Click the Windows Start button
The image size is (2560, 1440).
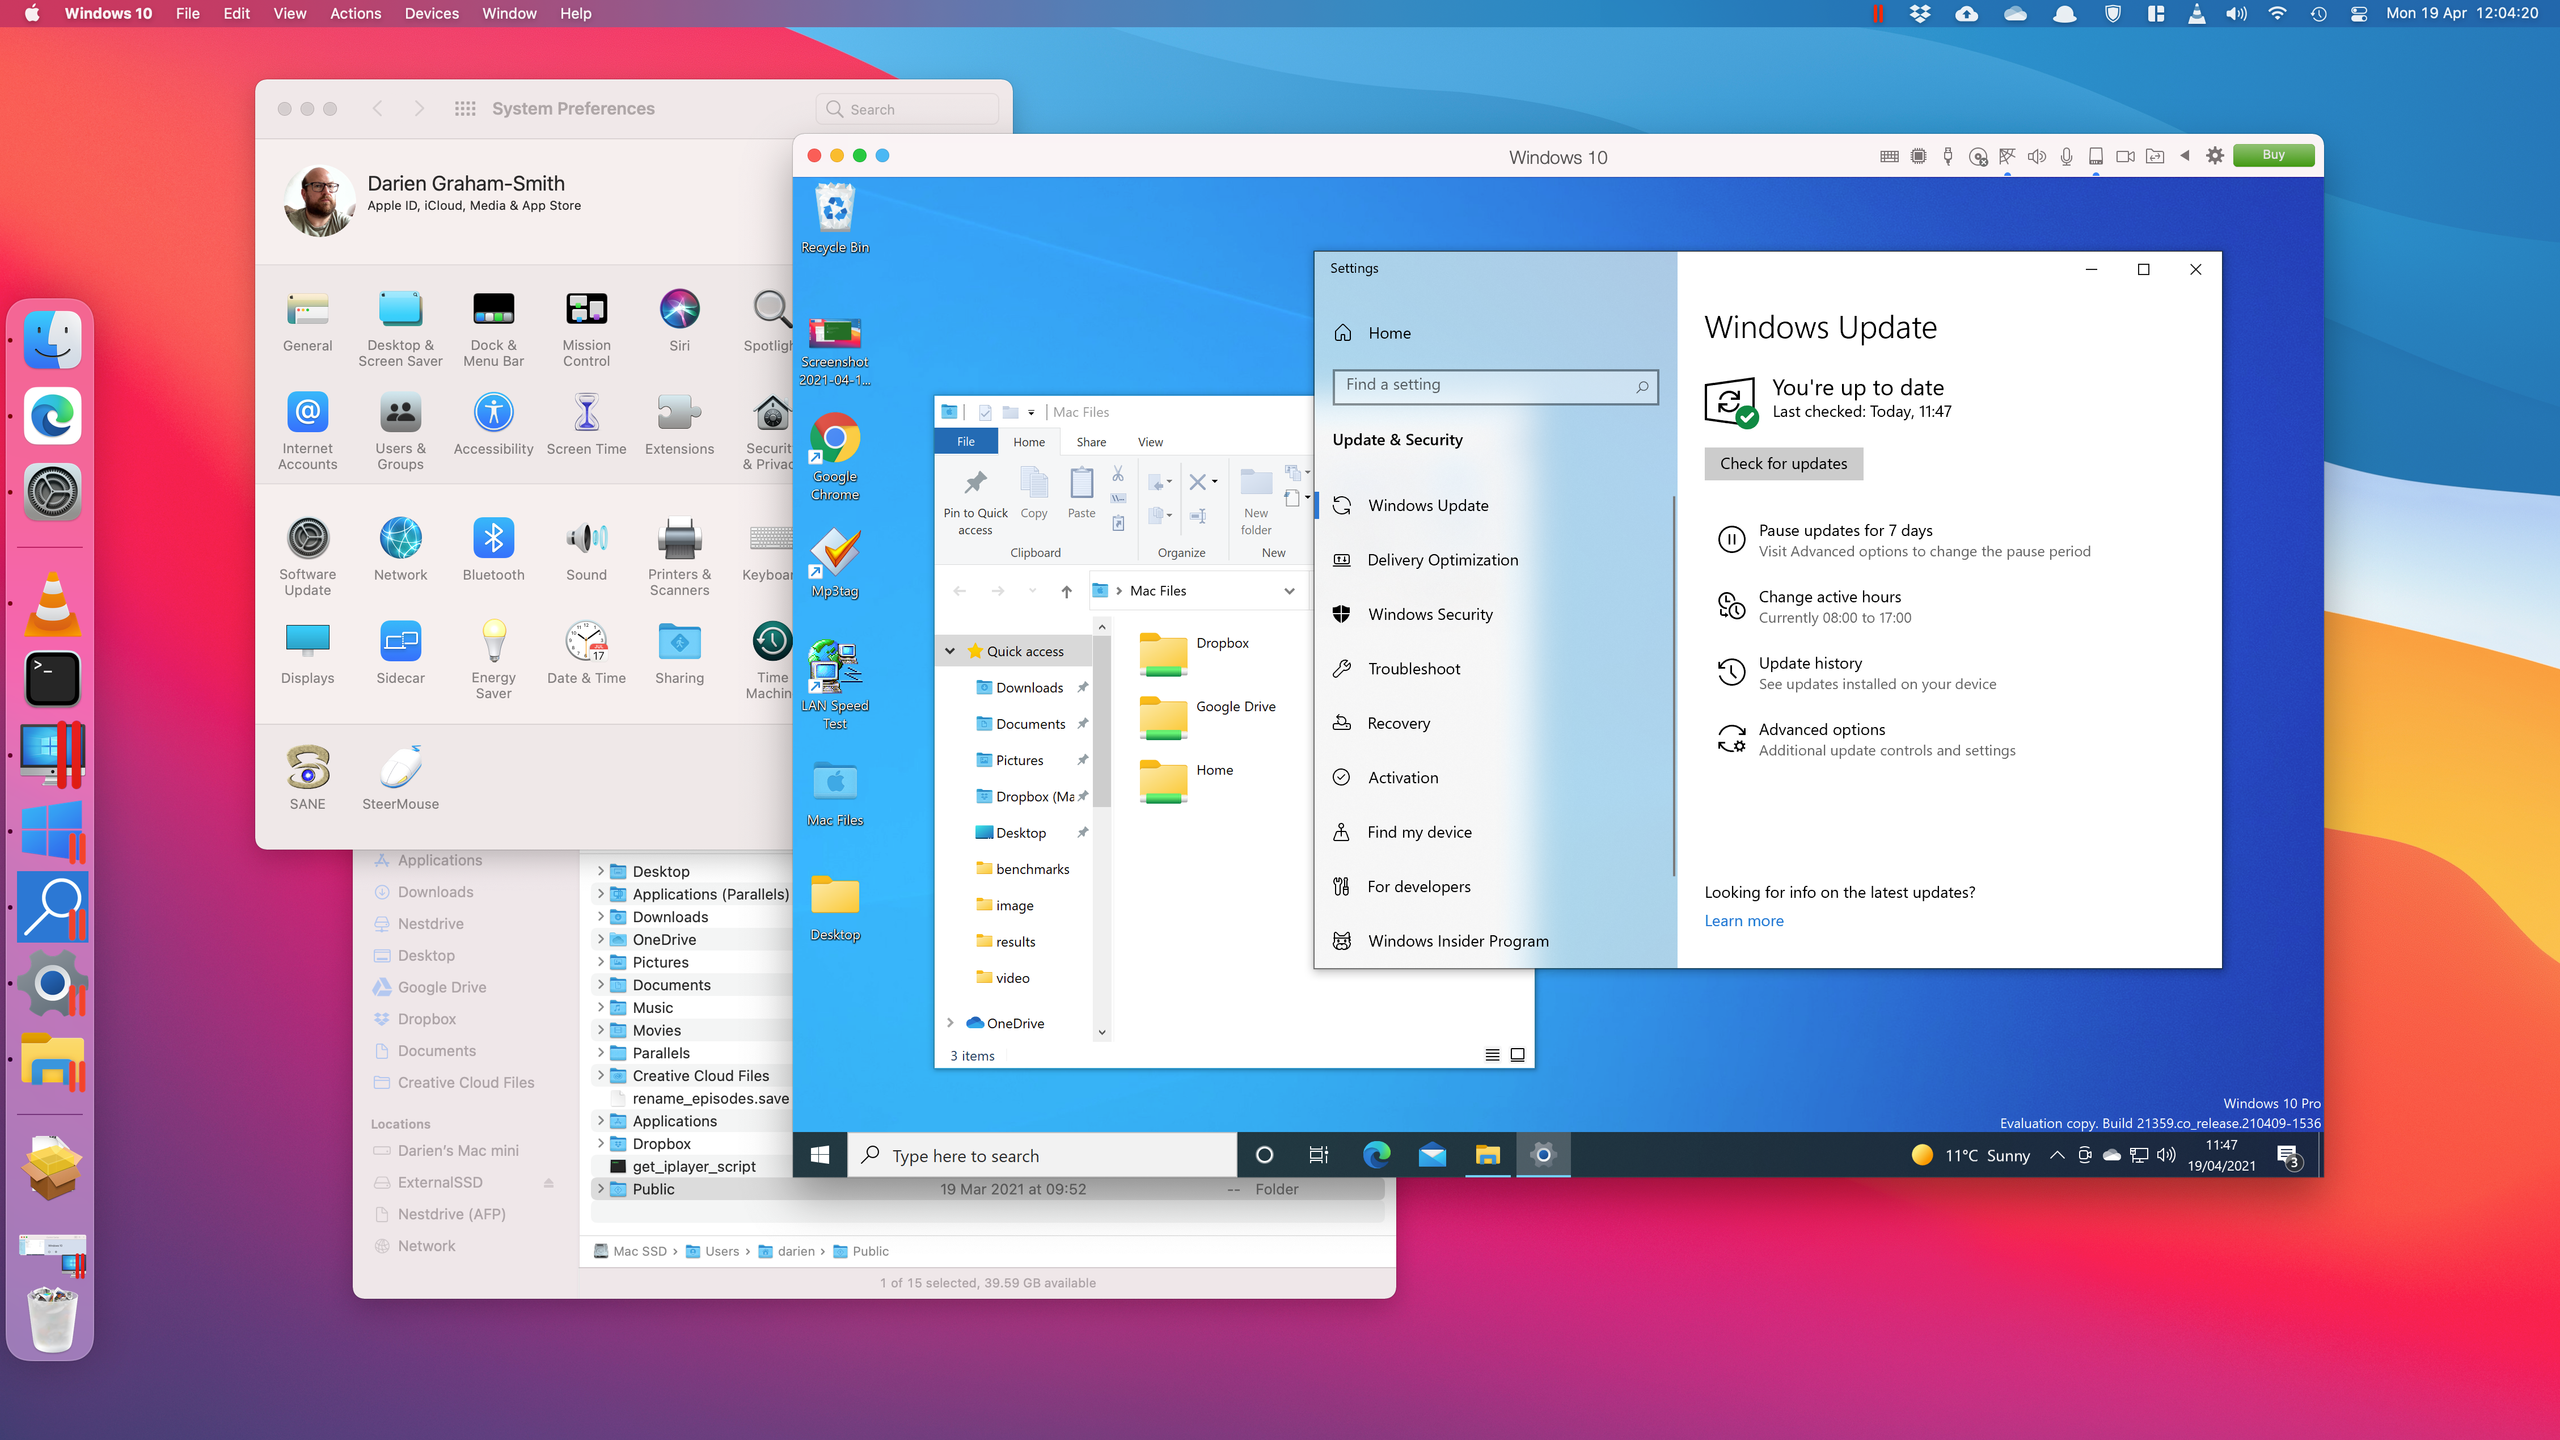(x=820, y=1155)
